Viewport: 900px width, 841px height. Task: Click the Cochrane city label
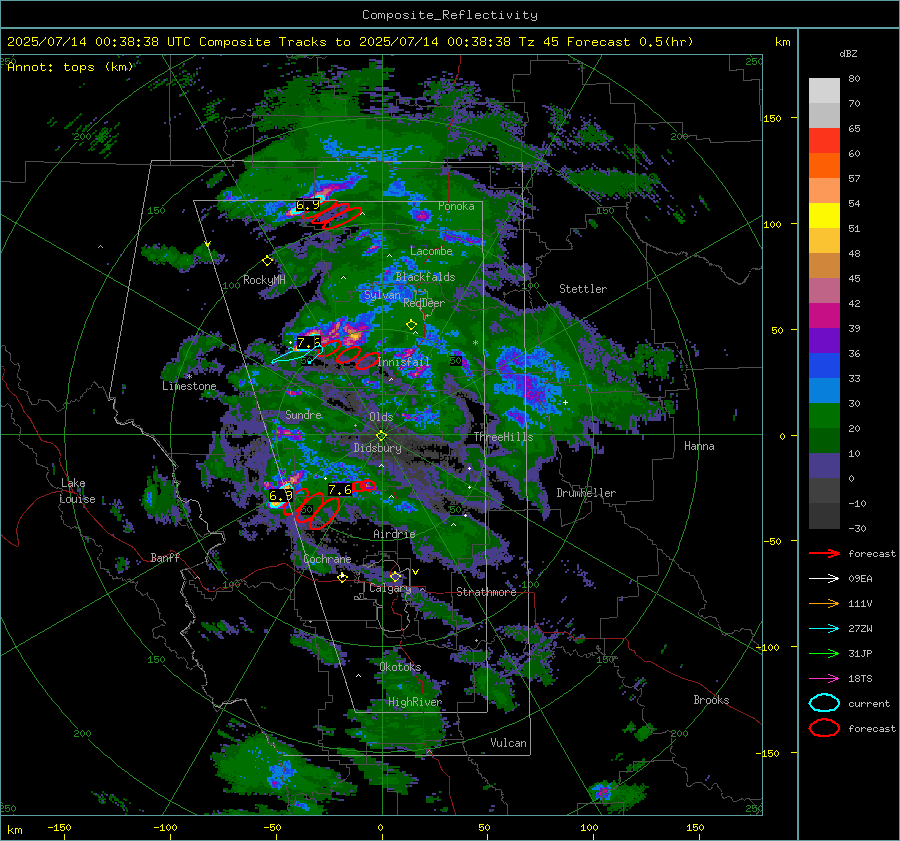[x=327, y=559]
